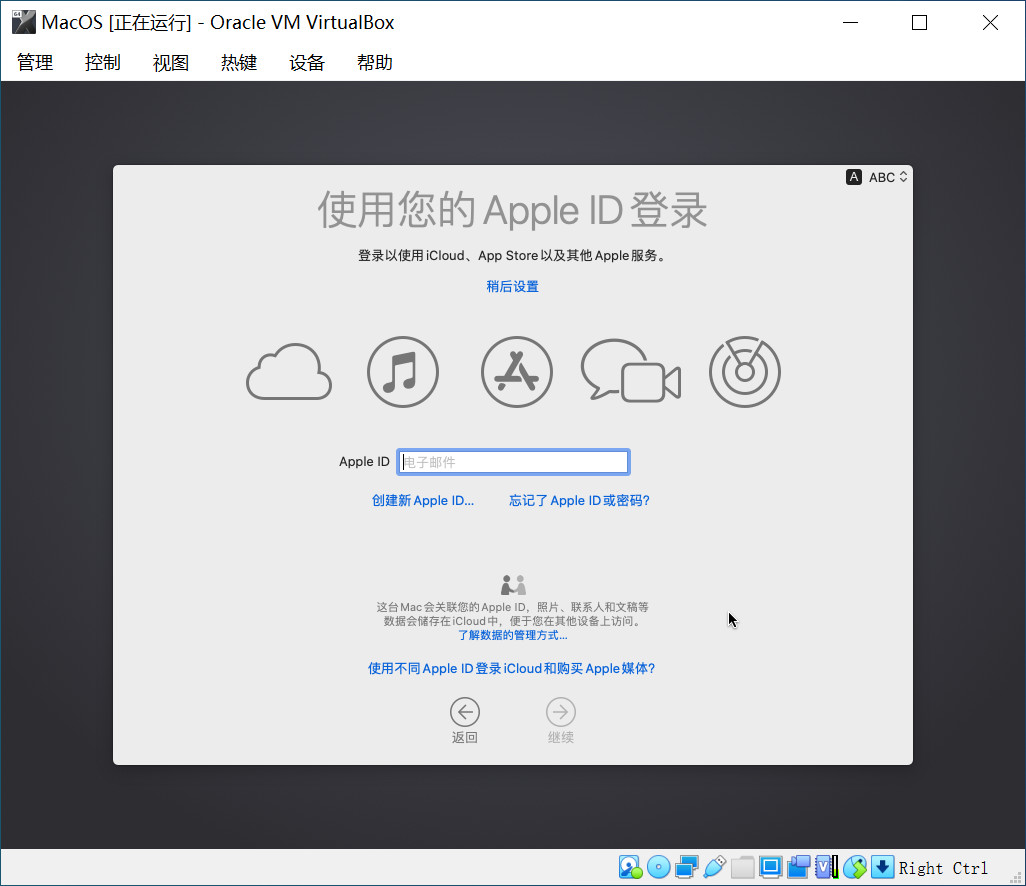Open the 管理 menu

point(35,63)
